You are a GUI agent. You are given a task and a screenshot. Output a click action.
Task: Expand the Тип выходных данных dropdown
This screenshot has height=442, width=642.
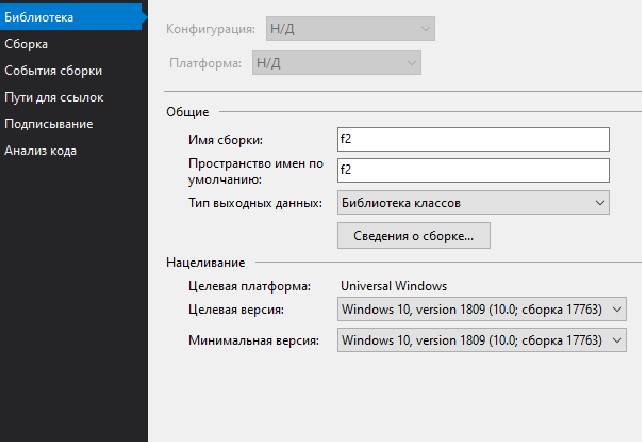473,203
